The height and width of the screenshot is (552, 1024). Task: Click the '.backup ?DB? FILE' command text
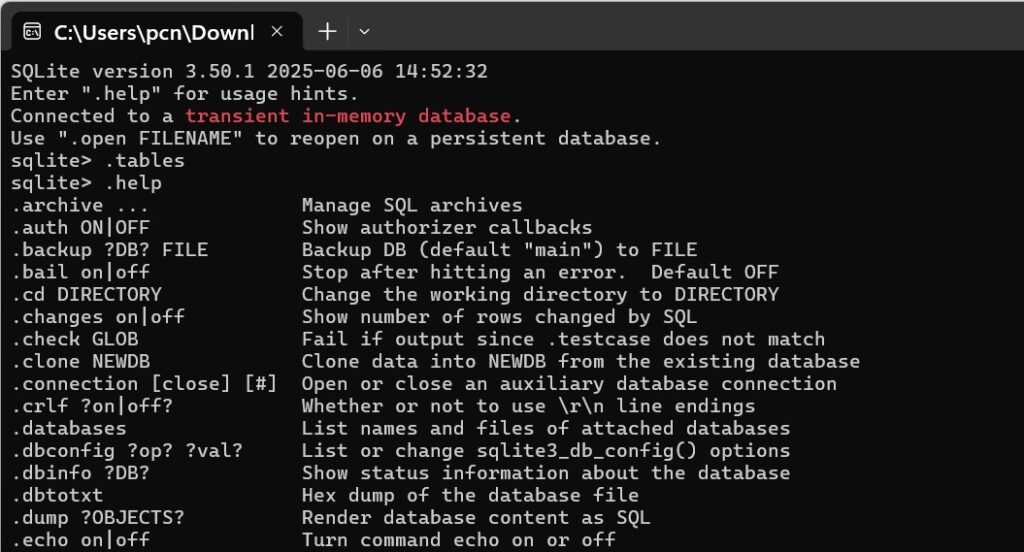tap(110, 250)
